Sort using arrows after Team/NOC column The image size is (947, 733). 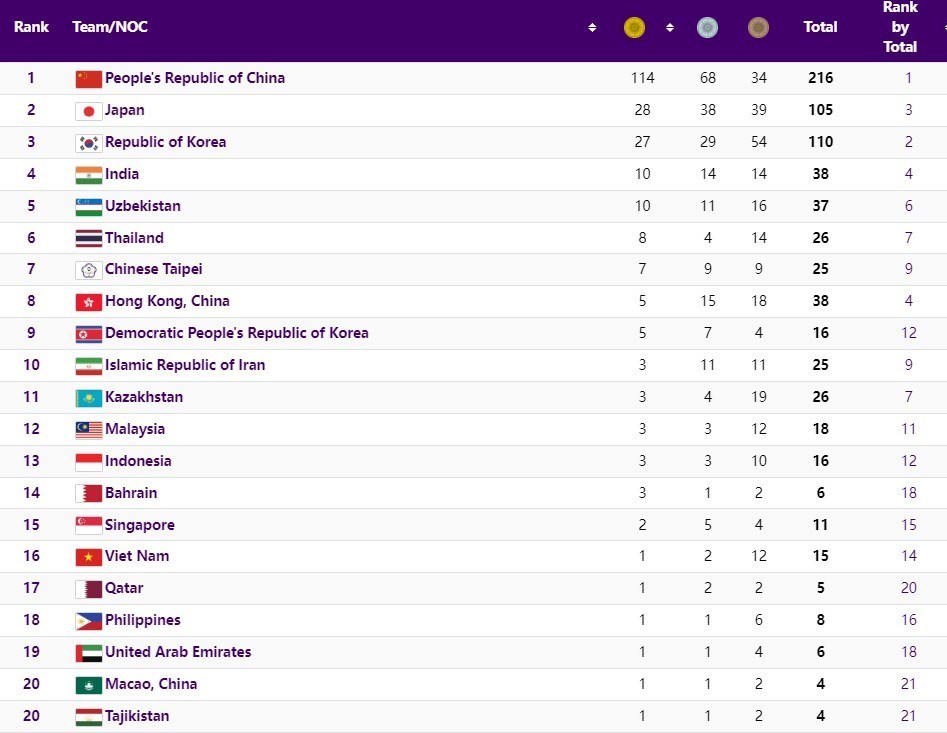coord(592,28)
